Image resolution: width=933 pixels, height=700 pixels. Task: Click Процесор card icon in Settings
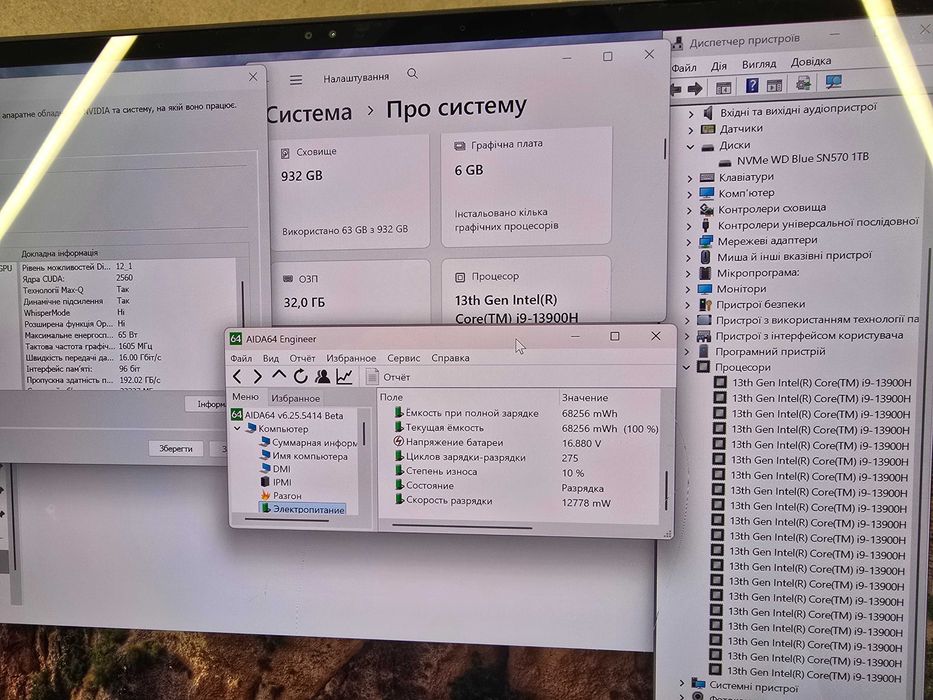[460, 277]
